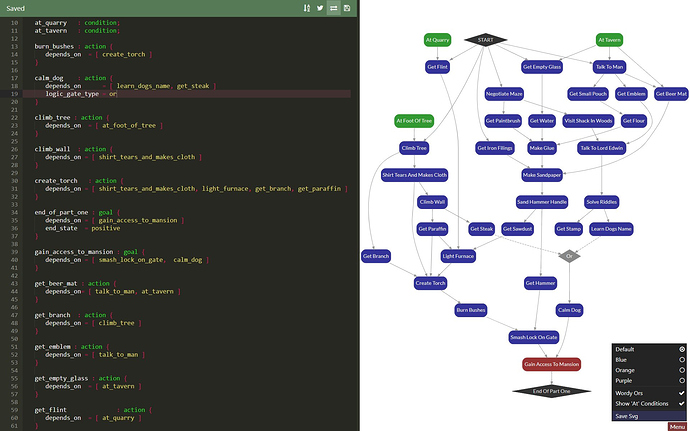Select the Orange theme radio button
Viewport: 690px width, 431px height.
point(682,370)
